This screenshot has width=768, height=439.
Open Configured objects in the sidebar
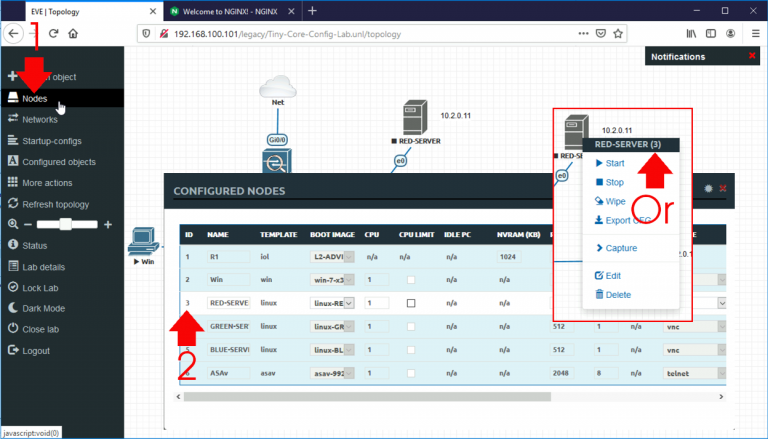pyautogui.click(x=58, y=162)
